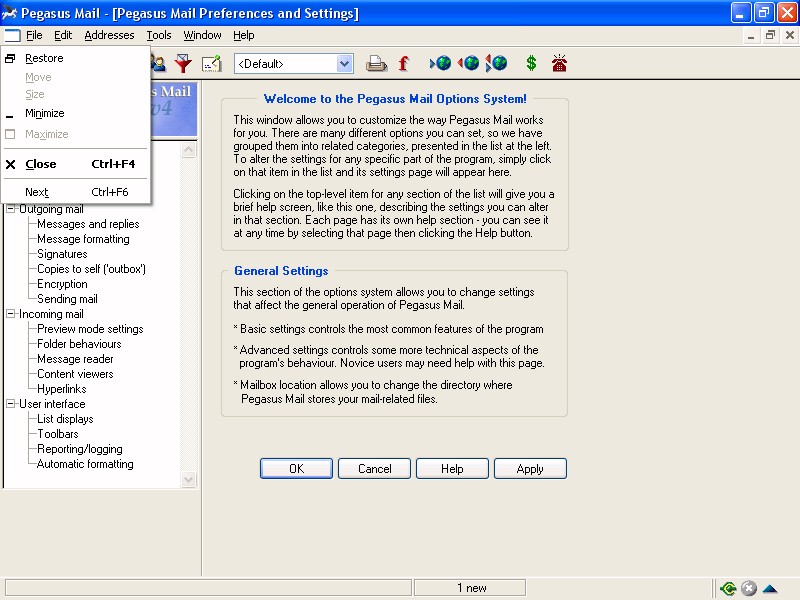The height and width of the screenshot is (600, 800).
Task: Select Automatic formatting item
Action: pyautogui.click(x=85, y=464)
